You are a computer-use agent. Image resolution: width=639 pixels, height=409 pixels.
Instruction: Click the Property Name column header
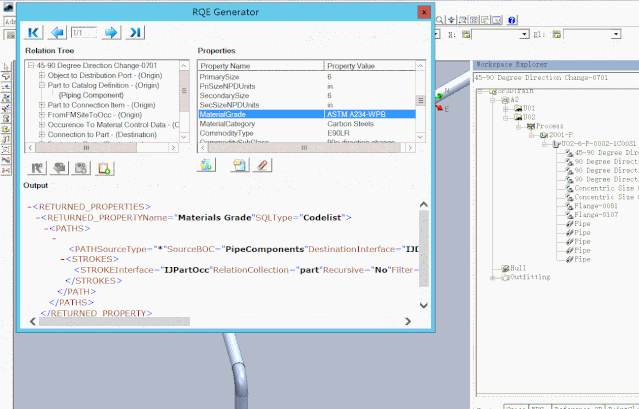click(x=261, y=66)
